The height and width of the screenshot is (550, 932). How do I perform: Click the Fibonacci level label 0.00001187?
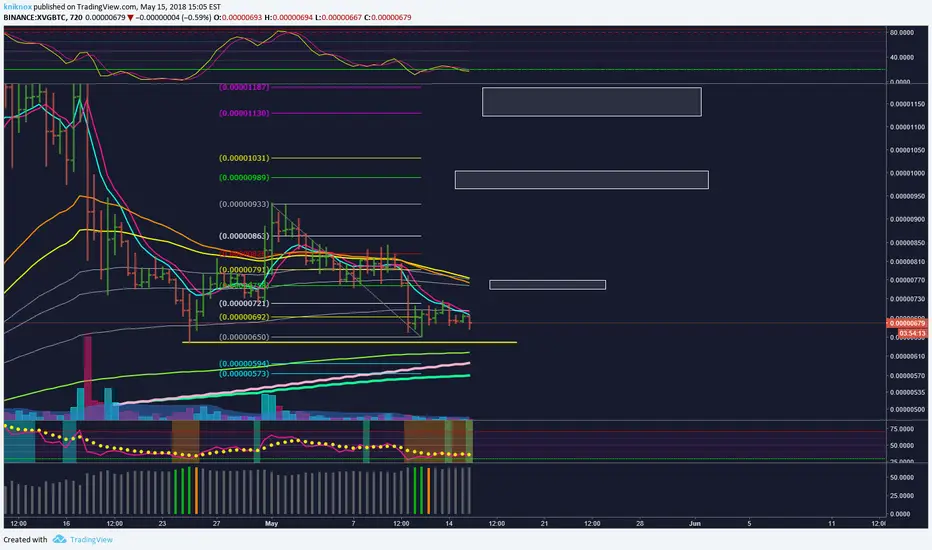[244, 87]
